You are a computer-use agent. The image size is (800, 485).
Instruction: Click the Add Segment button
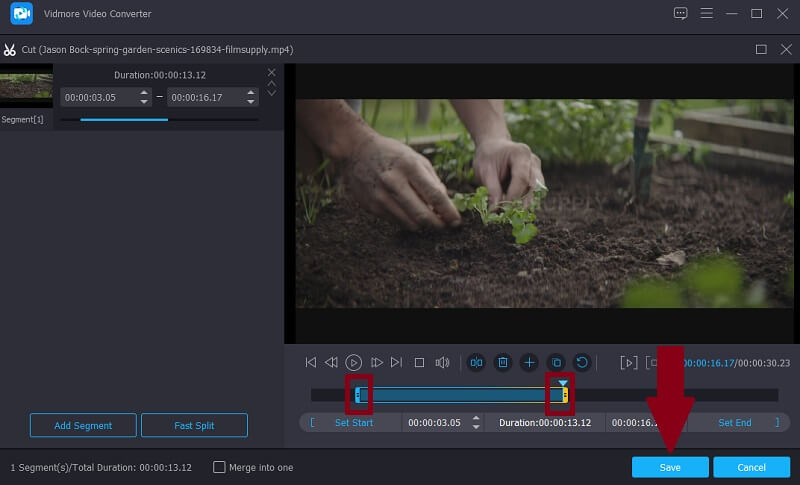click(x=83, y=425)
